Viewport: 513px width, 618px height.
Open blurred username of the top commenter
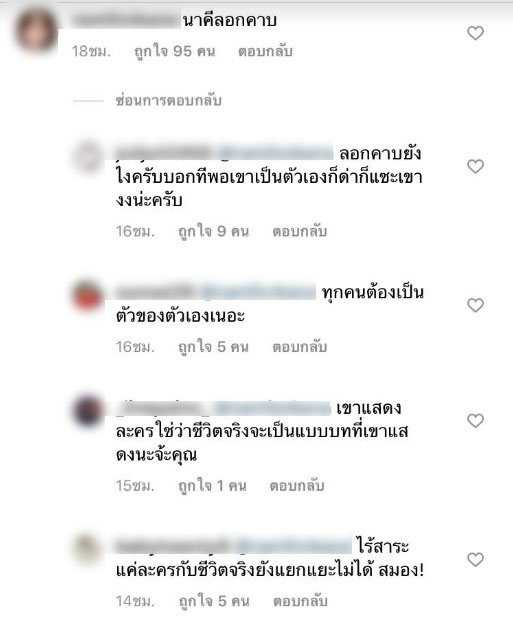pyautogui.click(x=126, y=20)
